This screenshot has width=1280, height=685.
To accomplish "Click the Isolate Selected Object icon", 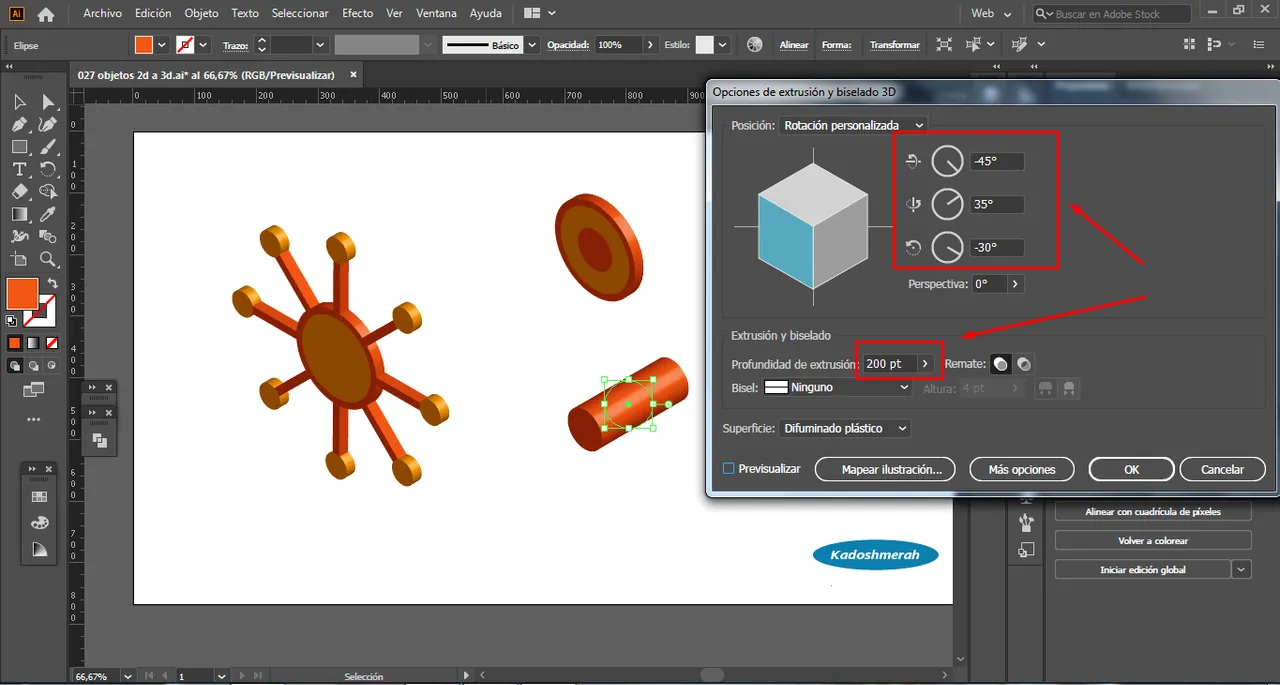I will pos(944,45).
